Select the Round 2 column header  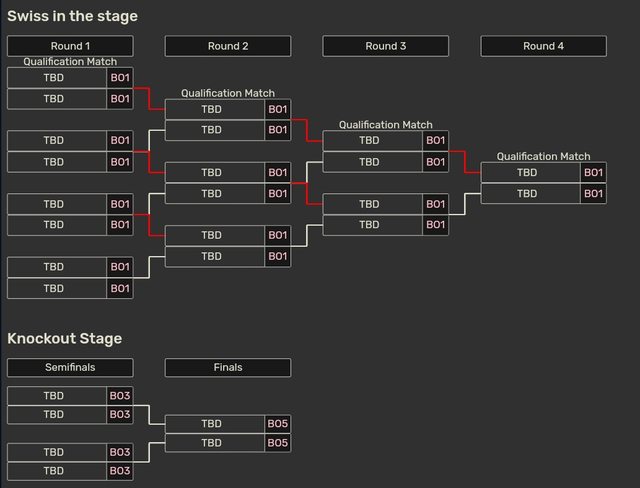(x=228, y=46)
